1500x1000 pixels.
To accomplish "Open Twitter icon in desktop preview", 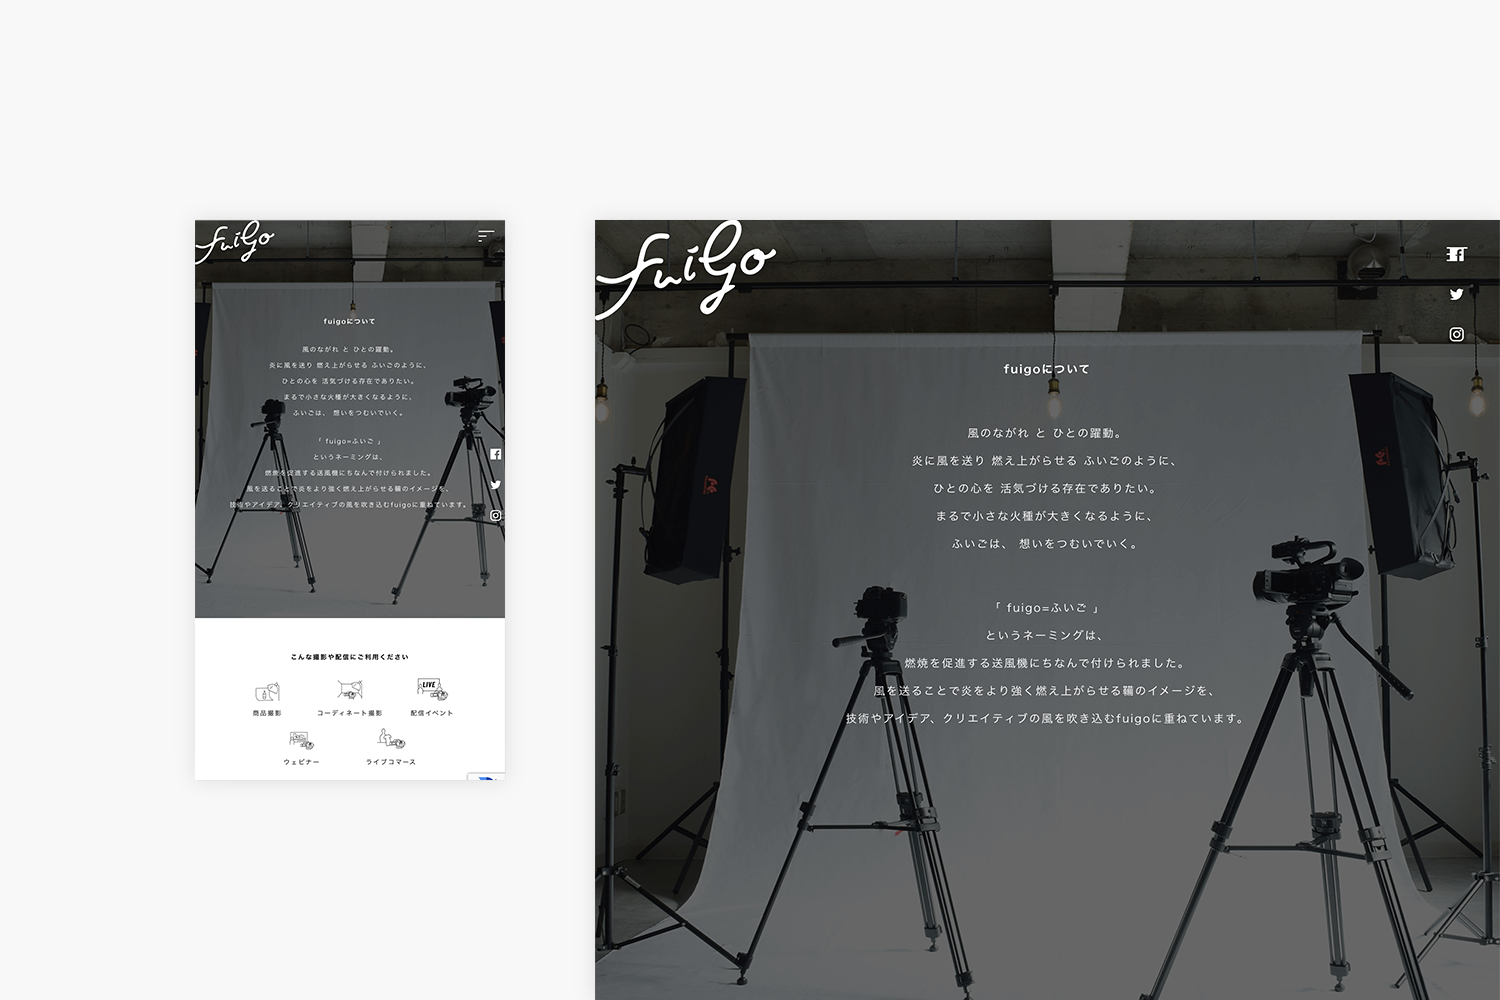I will tap(1456, 294).
